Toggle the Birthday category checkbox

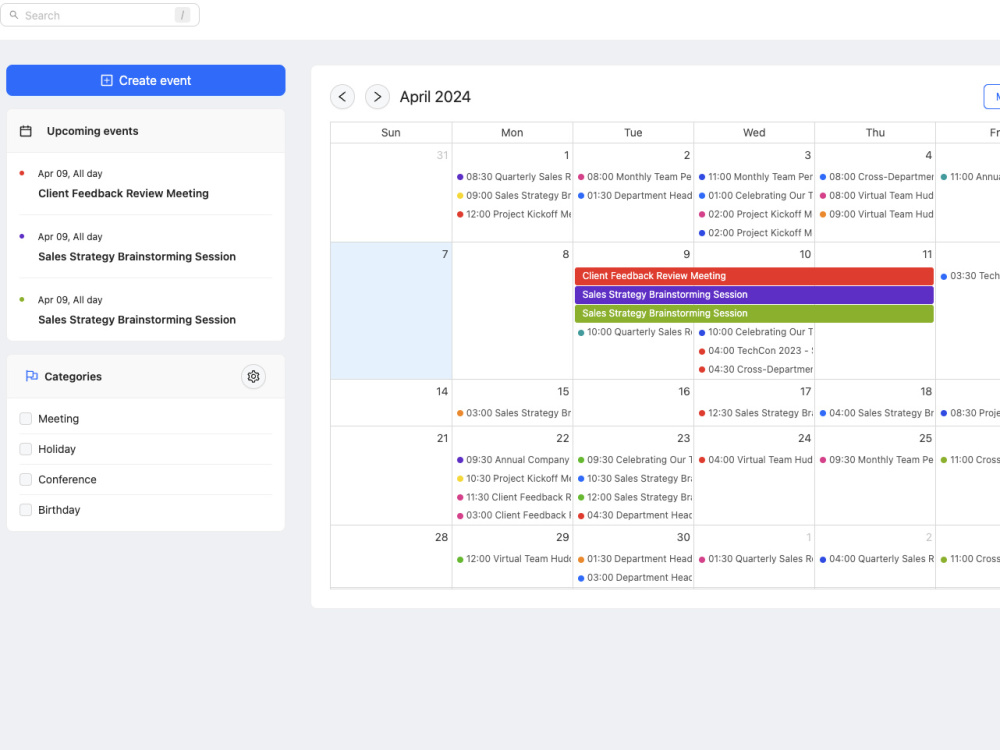[x=26, y=510]
